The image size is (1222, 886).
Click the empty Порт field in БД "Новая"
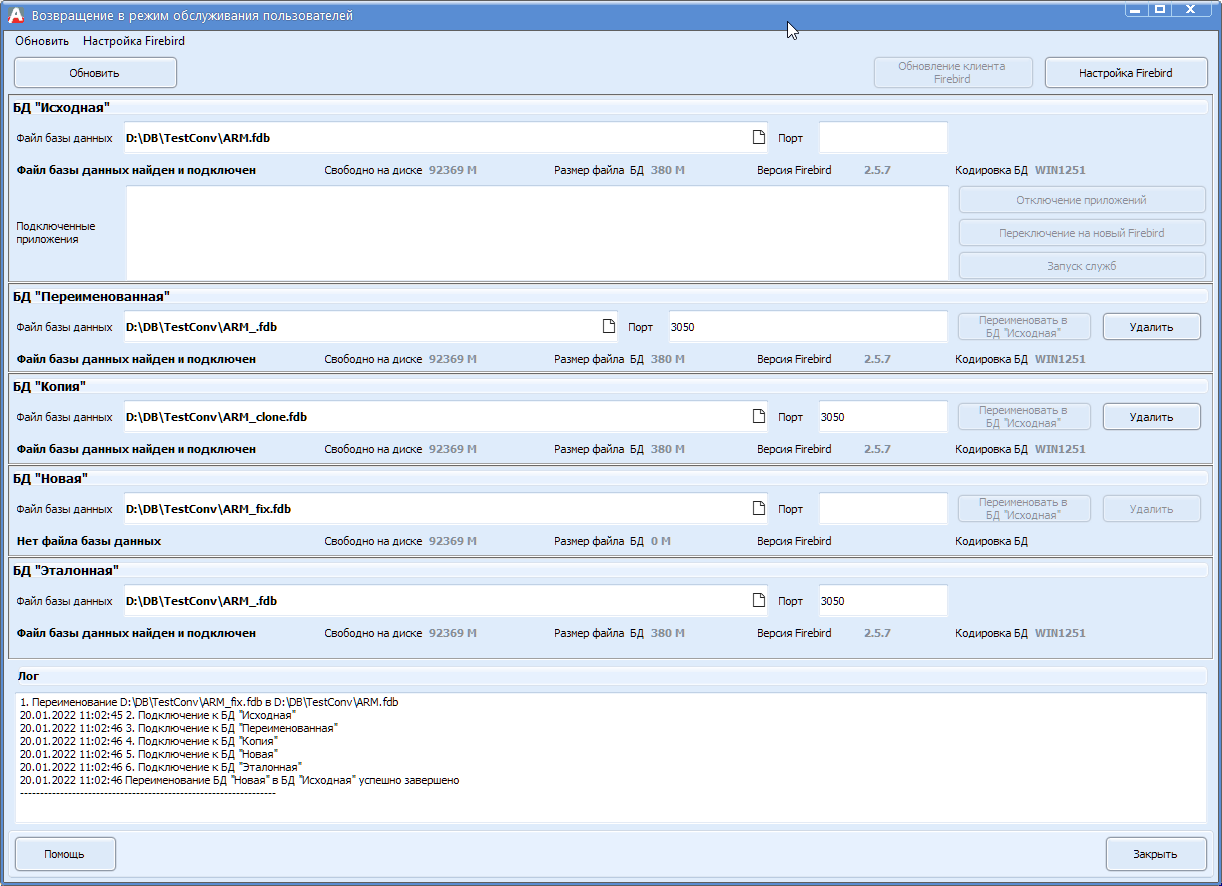point(883,508)
